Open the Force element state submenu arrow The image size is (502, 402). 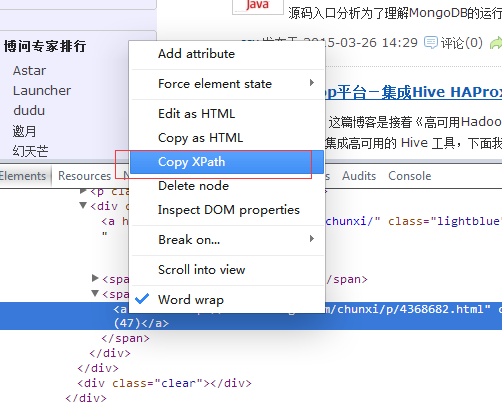click(x=312, y=83)
